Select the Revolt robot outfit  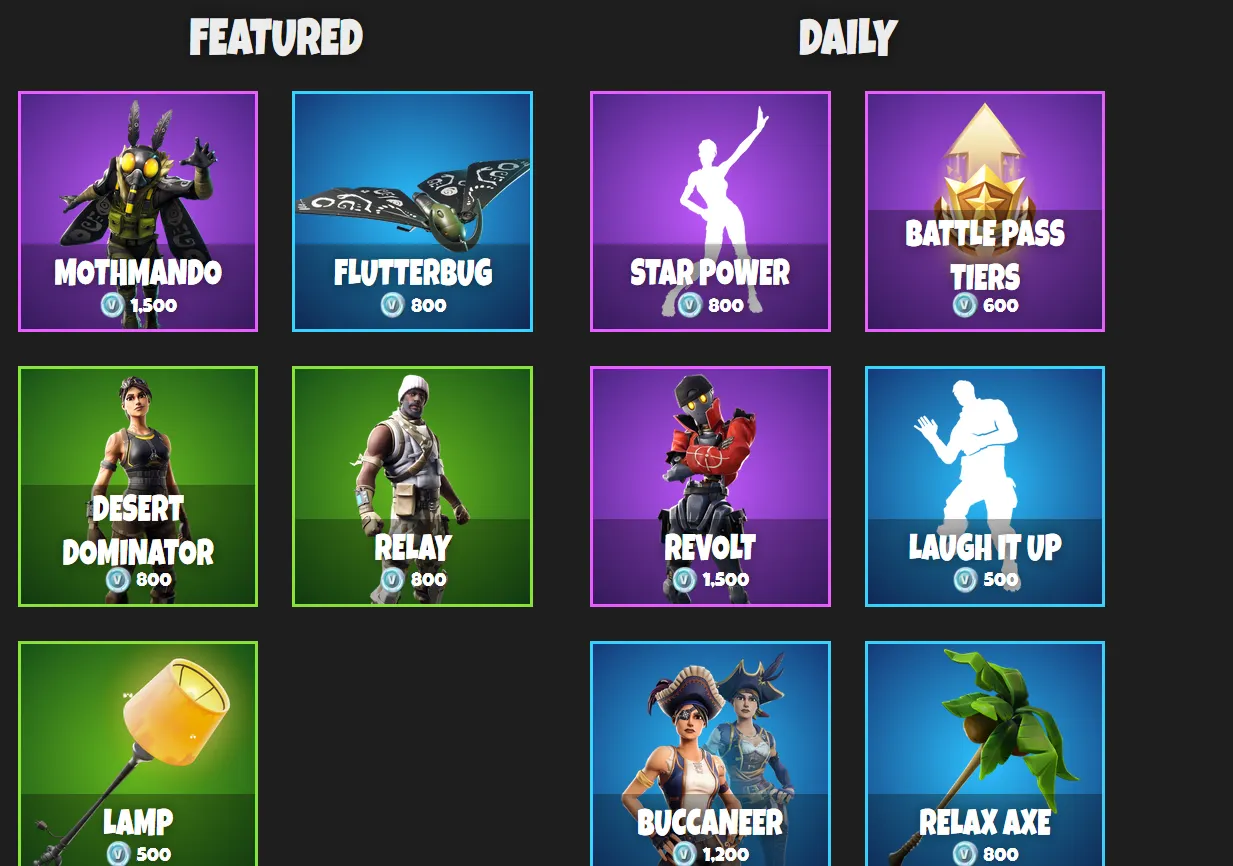click(x=710, y=486)
